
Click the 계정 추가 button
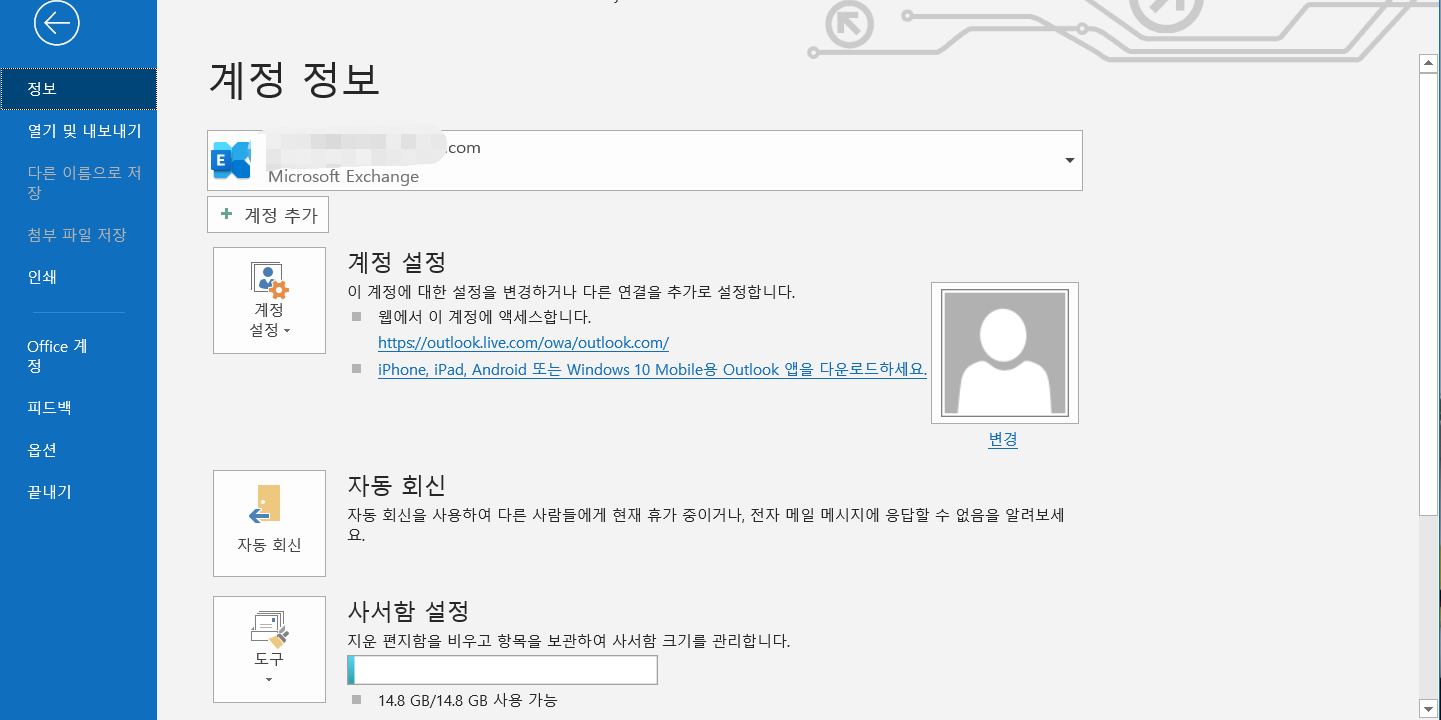(268, 214)
